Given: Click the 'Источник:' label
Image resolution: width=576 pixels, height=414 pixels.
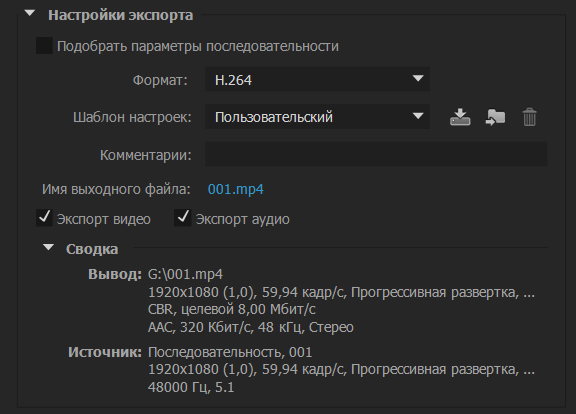Looking at the screenshot, I should pos(105,352).
